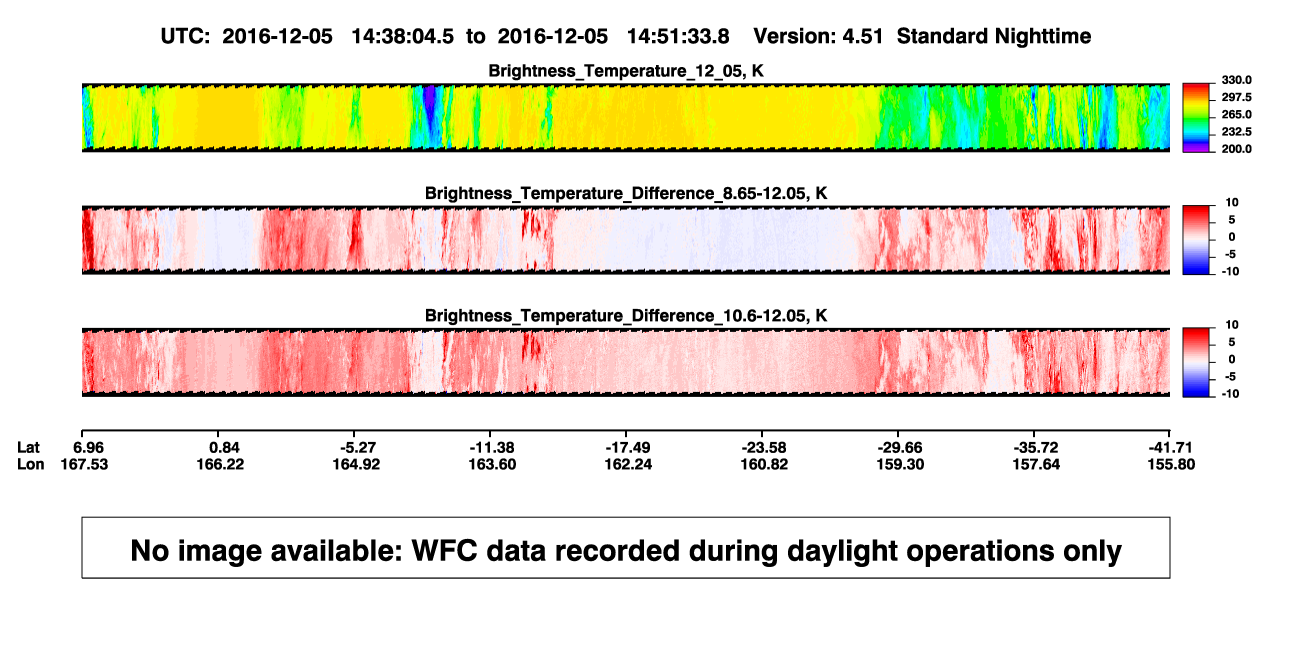The width and height of the screenshot is (1300, 667).
Task: Click latitude value '-29.66'
Action: tap(900, 447)
